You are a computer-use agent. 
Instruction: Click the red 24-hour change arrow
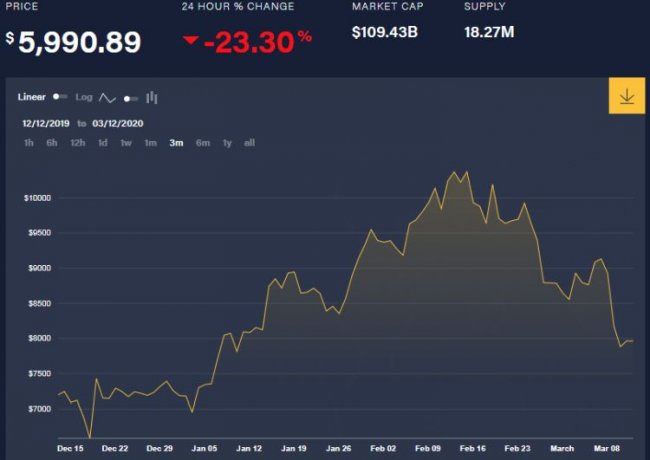(190, 41)
